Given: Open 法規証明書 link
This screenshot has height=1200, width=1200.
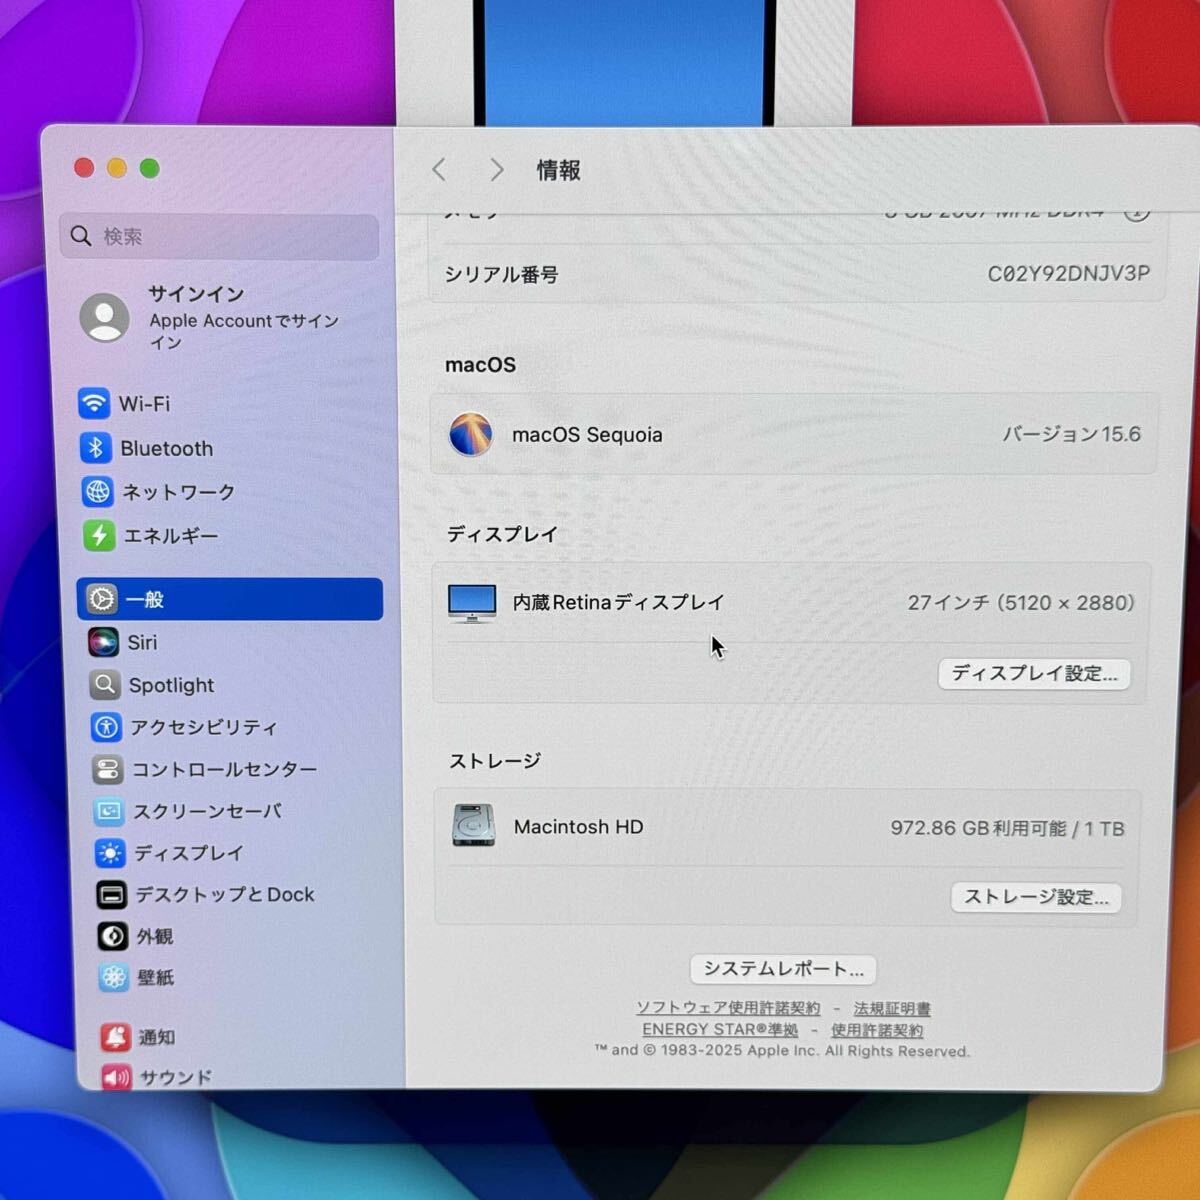Looking at the screenshot, I should point(892,1009).
